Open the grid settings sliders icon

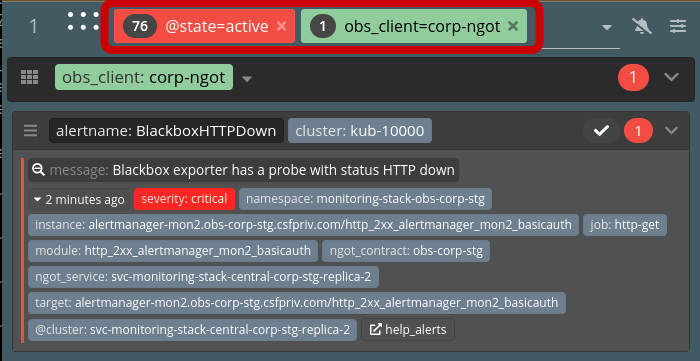(678, 27)
